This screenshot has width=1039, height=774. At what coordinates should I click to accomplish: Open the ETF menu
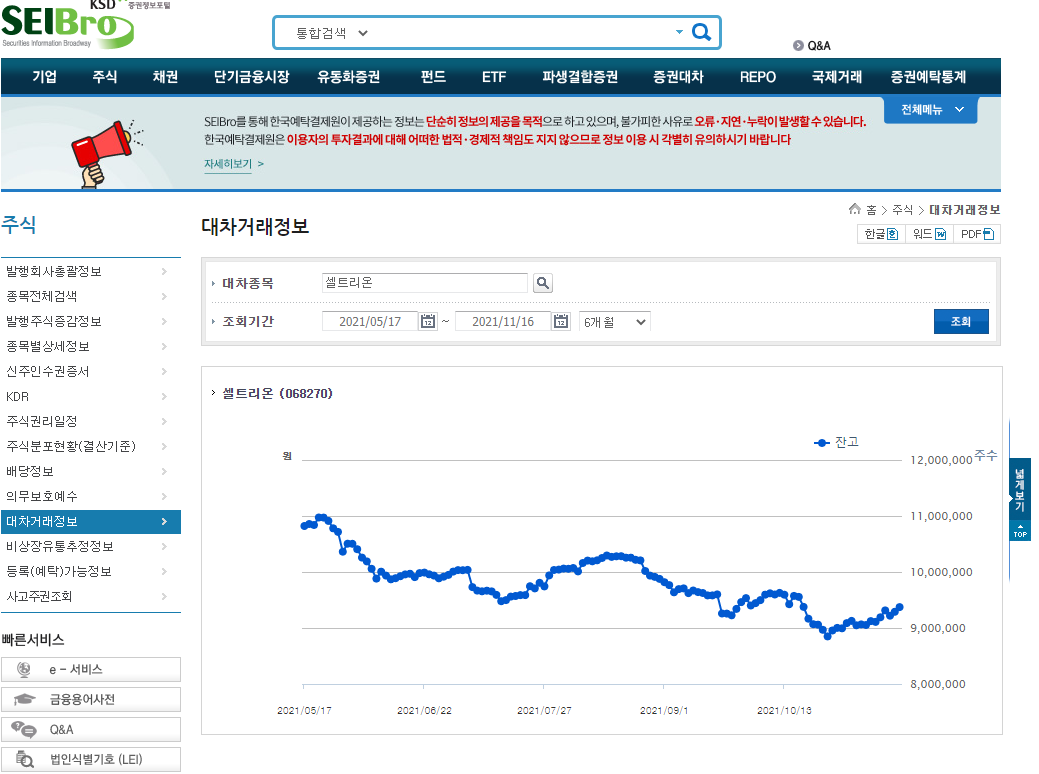(494, 77)
